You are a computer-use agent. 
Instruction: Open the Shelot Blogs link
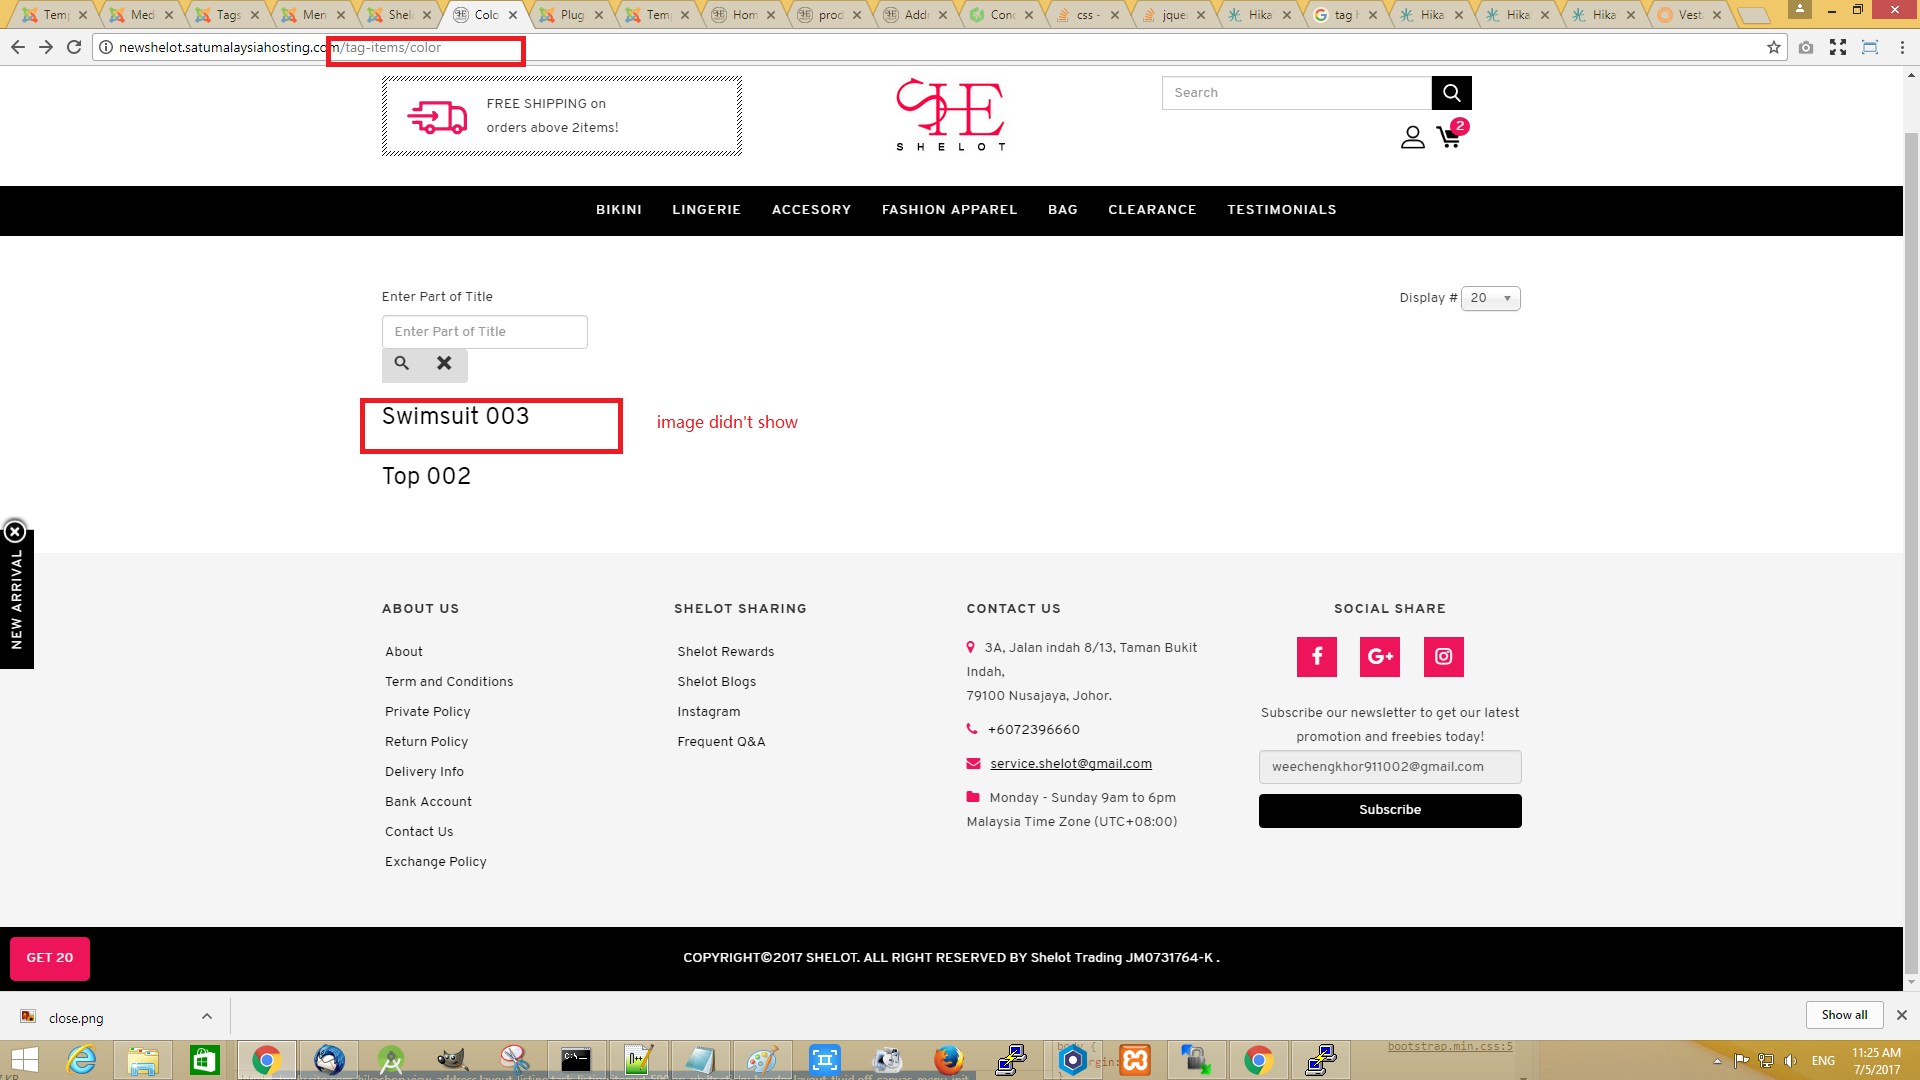(x=716, y=682)
